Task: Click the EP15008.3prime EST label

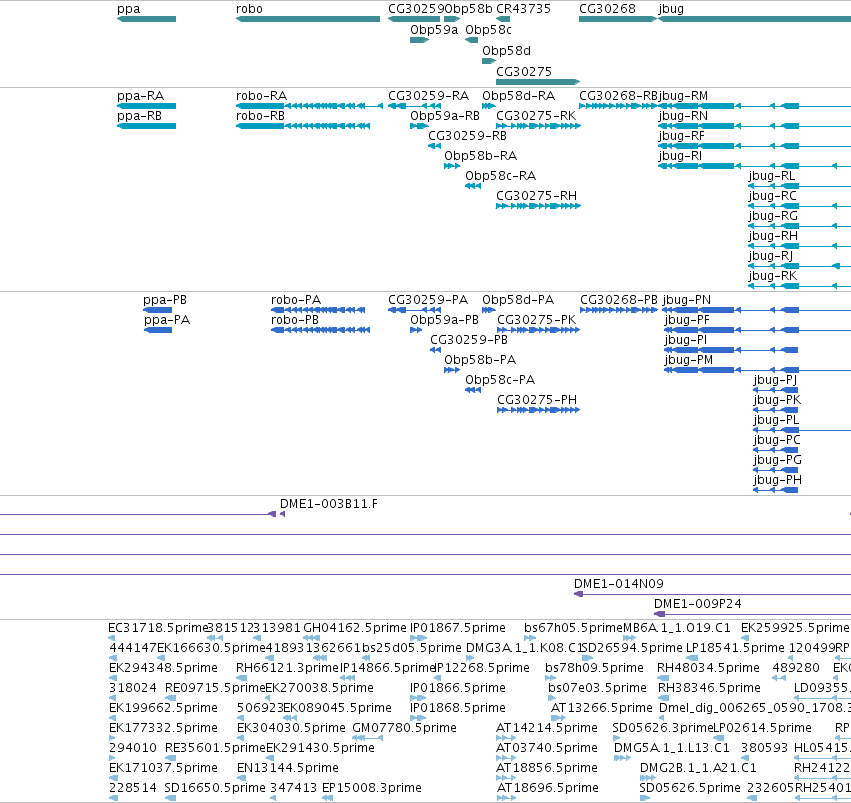Action: pos(372,788)
